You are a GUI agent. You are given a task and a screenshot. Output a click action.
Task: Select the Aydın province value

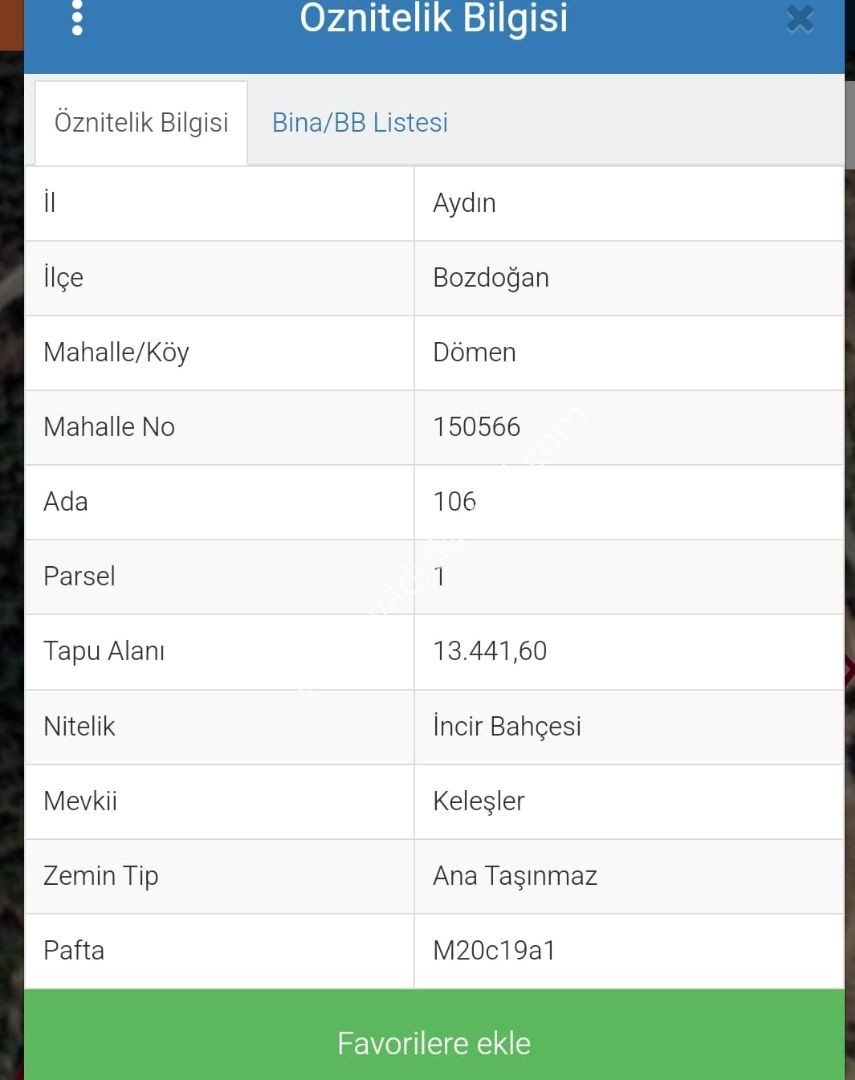click(x=464, y=203)
